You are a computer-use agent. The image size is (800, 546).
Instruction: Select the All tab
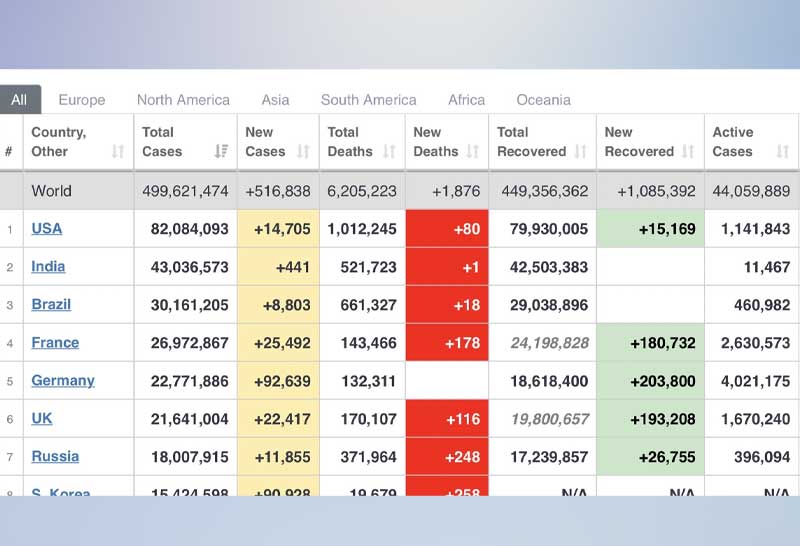click(x=19, y=100)
